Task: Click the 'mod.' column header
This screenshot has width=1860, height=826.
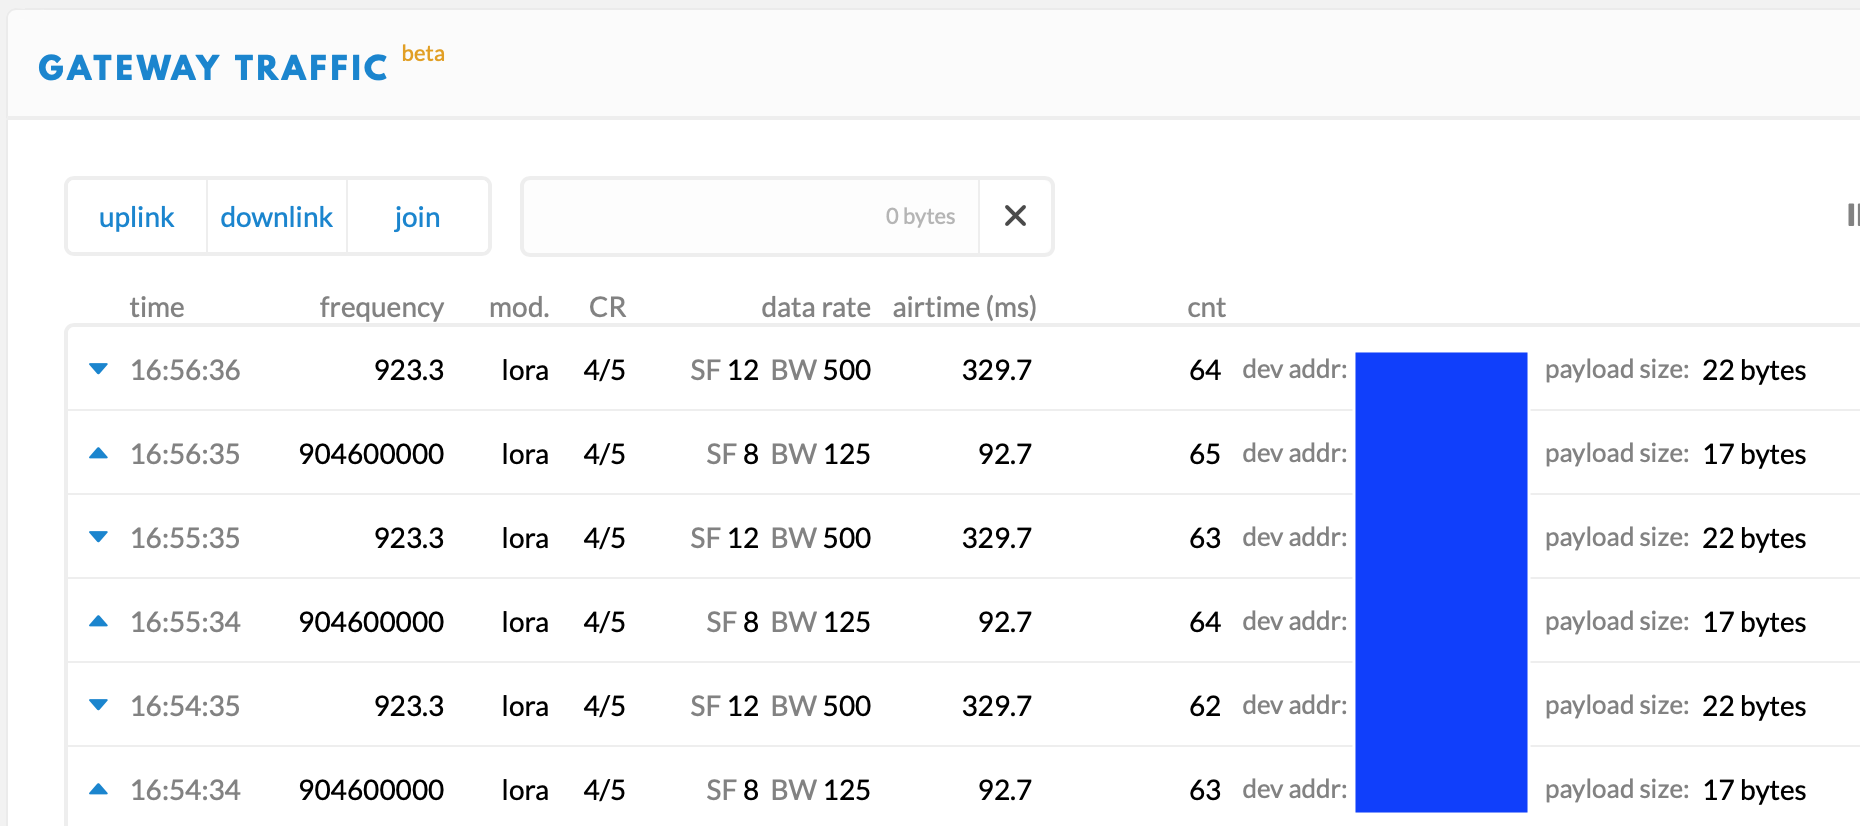Action: pos(519,307)
